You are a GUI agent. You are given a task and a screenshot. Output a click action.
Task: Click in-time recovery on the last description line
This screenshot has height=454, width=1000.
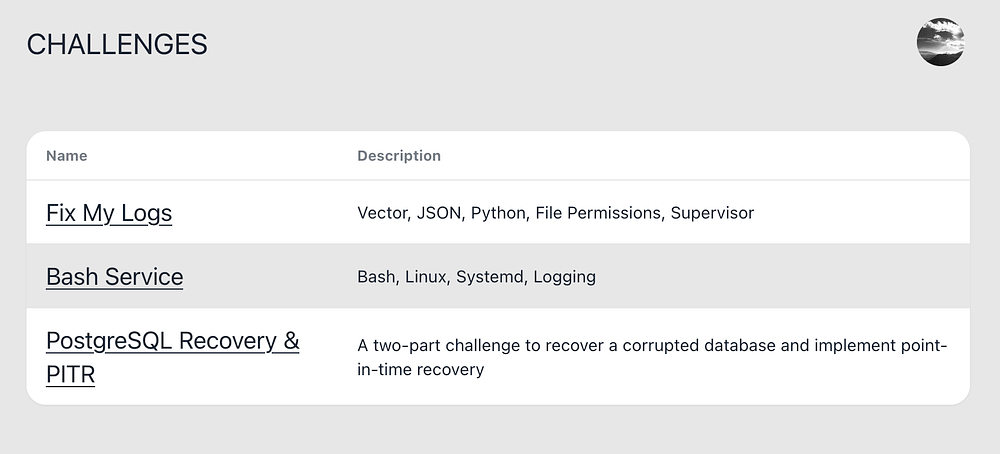421,370
